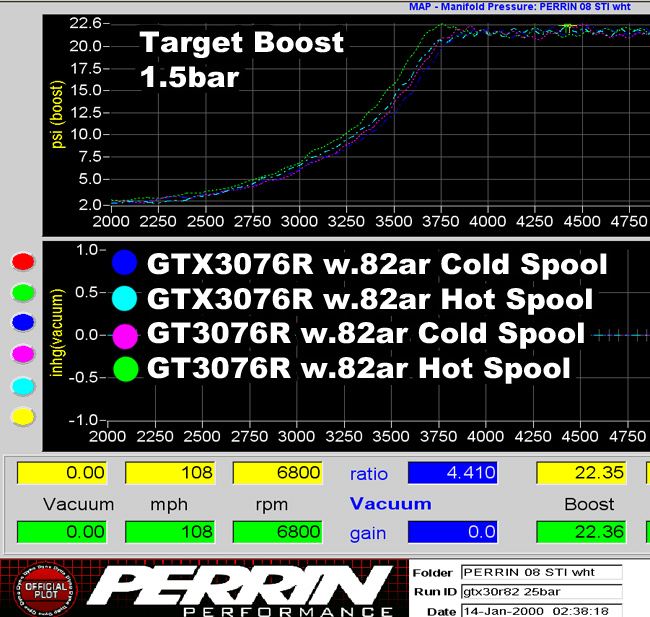Click the green Vacuum value field 0.00

click(x=62, y=532)
